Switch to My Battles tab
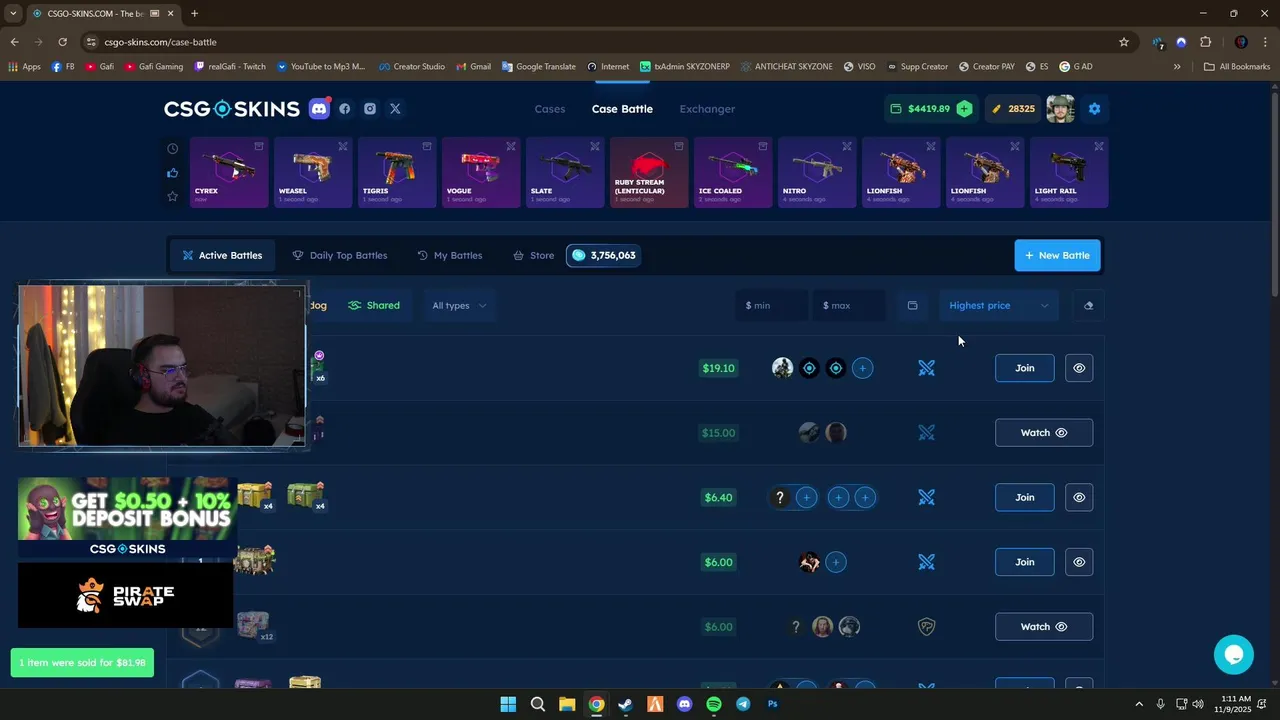 point(450,255)
